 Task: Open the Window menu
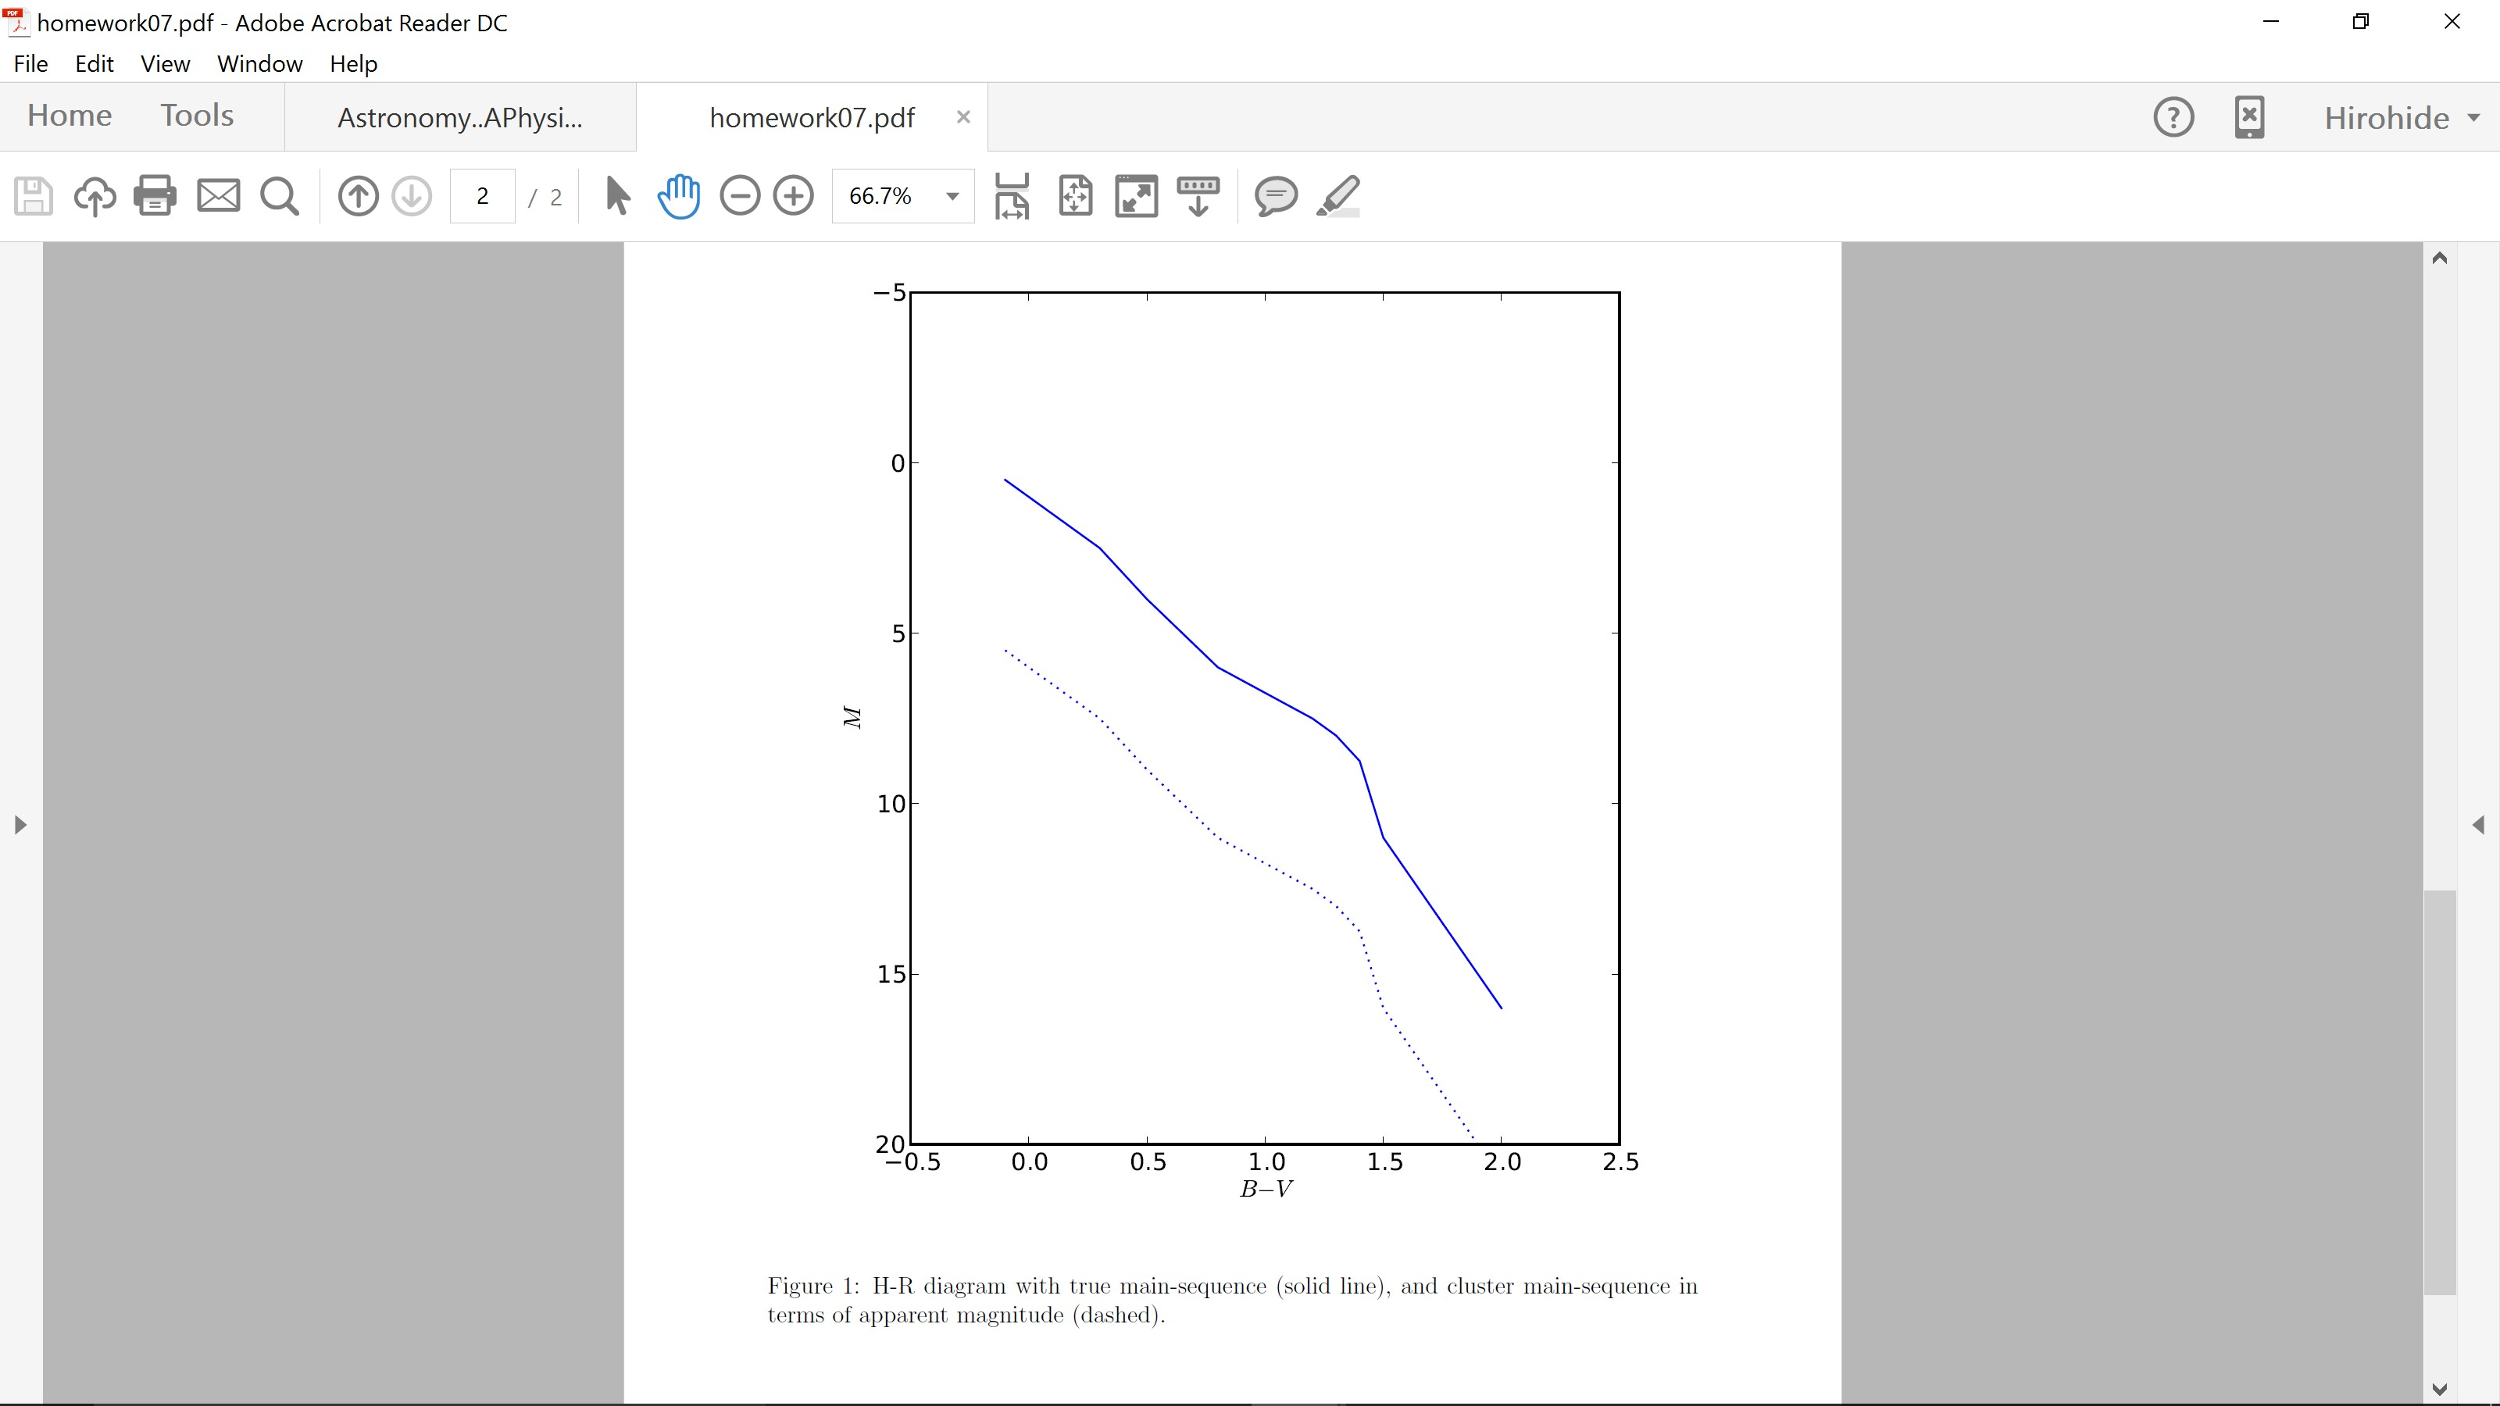[260, 64]
